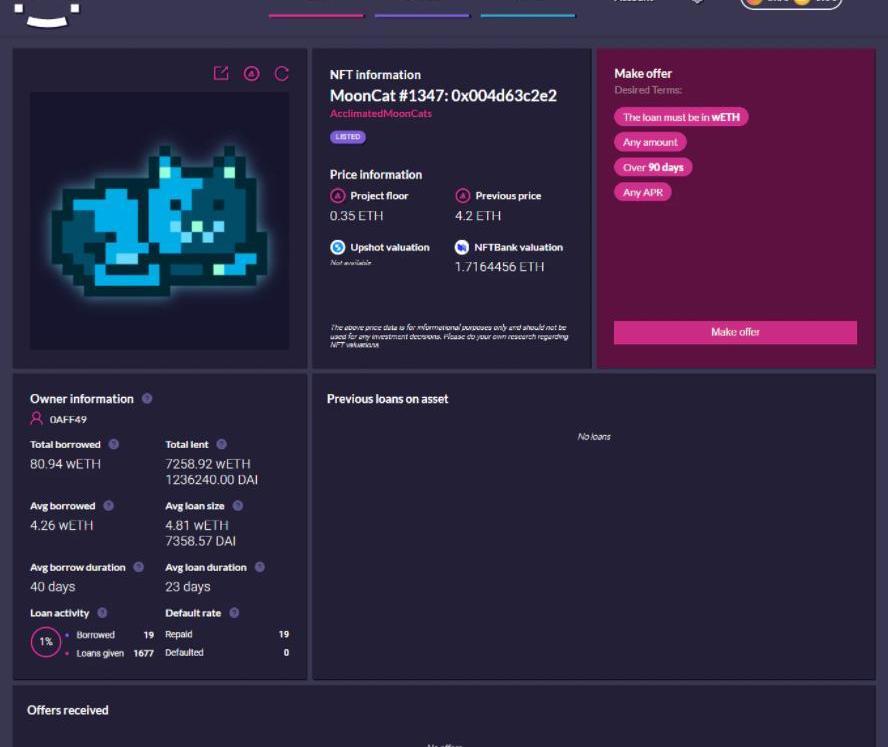Click the owner address 0AFF49
Screen dimensions: 888x747
tap(68, 420)
